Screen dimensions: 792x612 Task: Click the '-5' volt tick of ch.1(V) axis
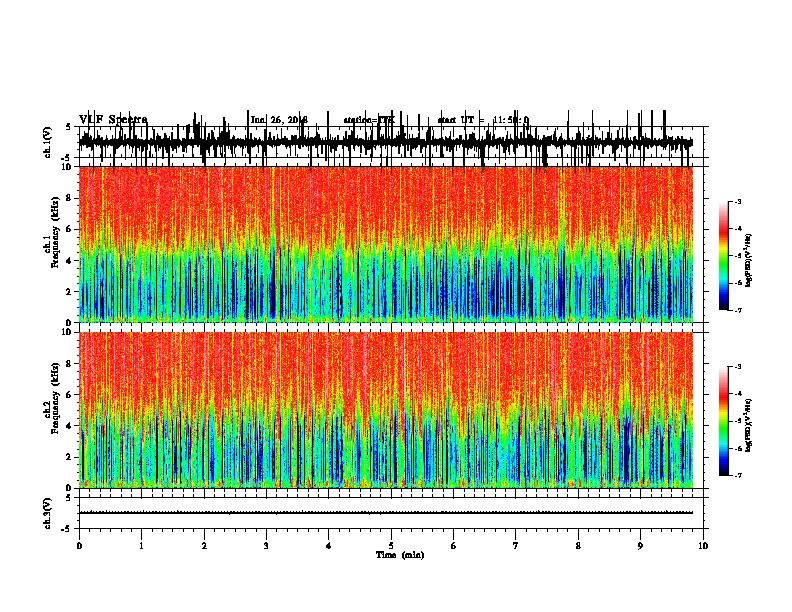(67, 158)
